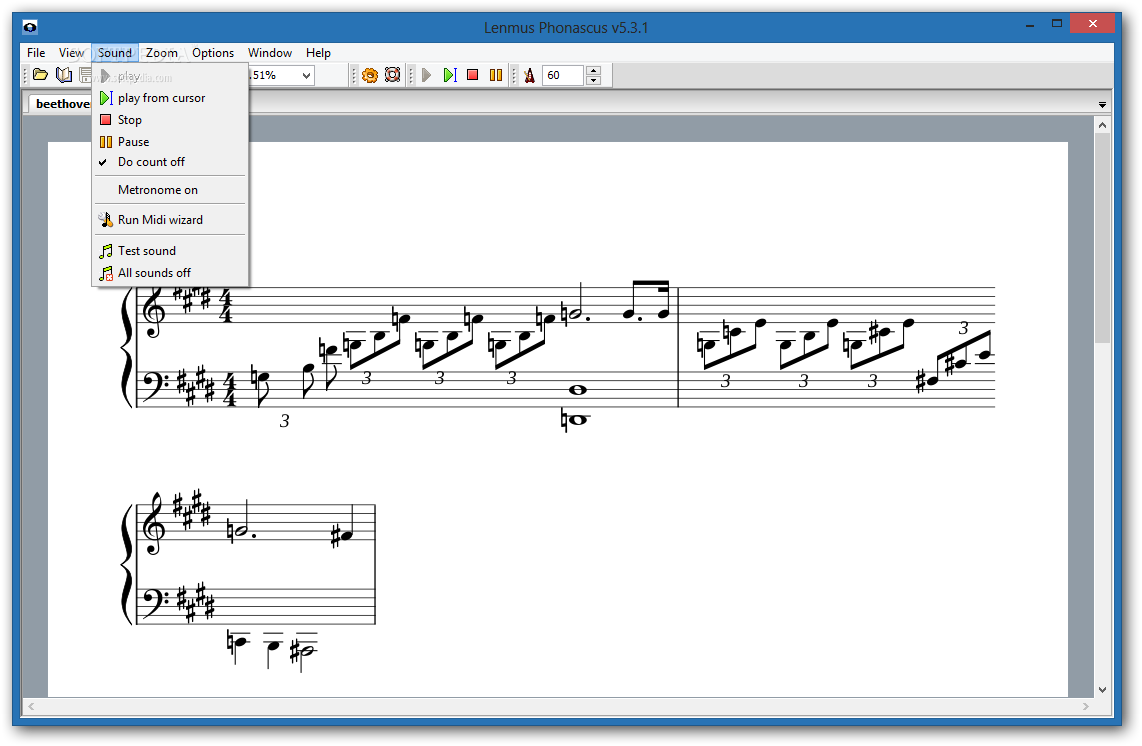Image resolution: width=1142 pixels, height=746 pixels.
Task: Open the View menu
Action: pyautogui.click(x=71, y=52)
